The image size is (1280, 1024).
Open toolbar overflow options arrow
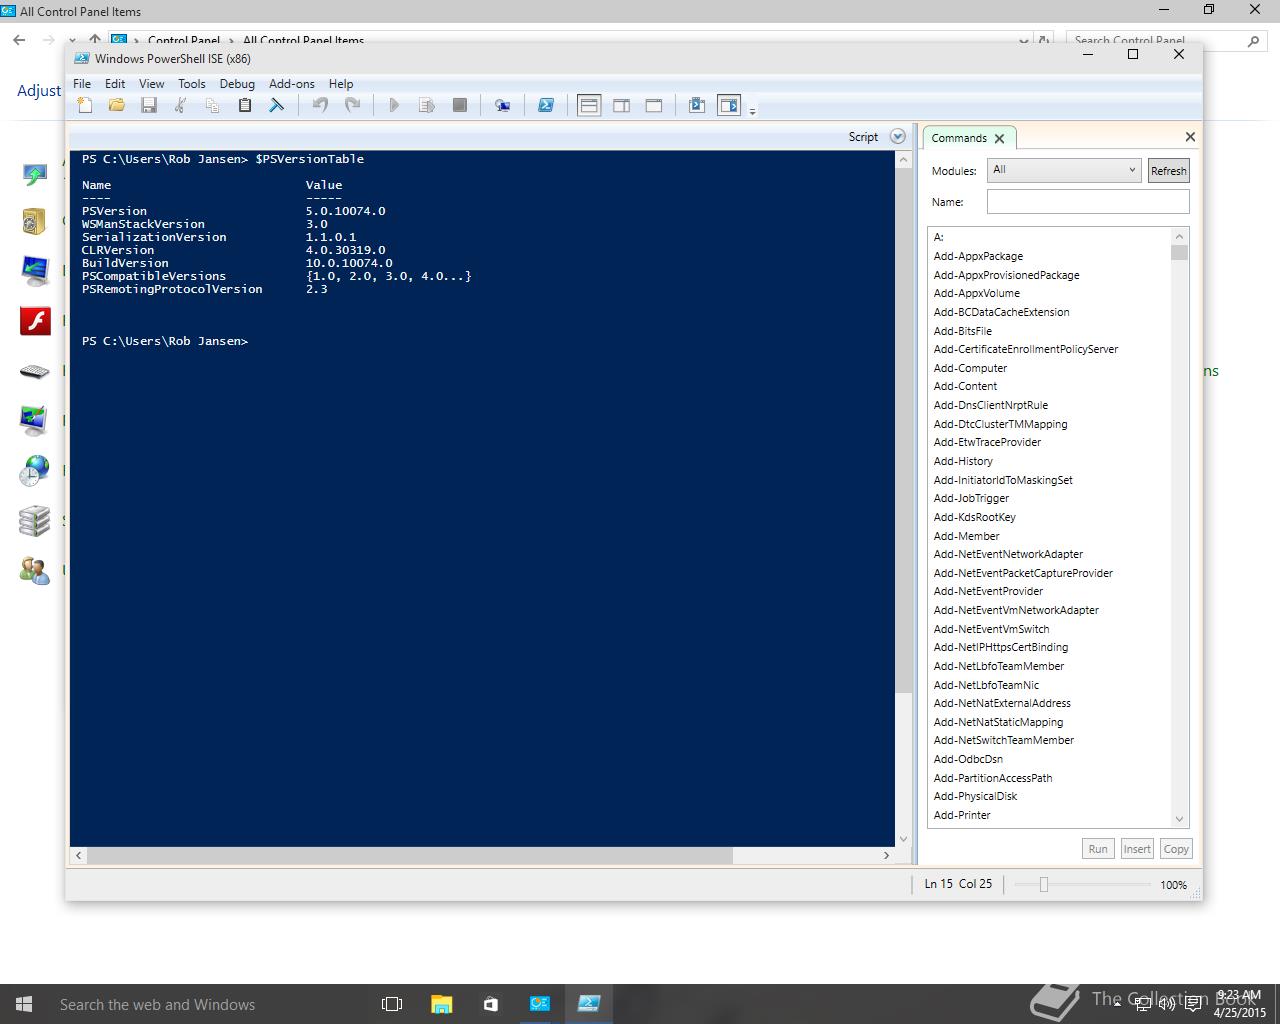point(752,109)
